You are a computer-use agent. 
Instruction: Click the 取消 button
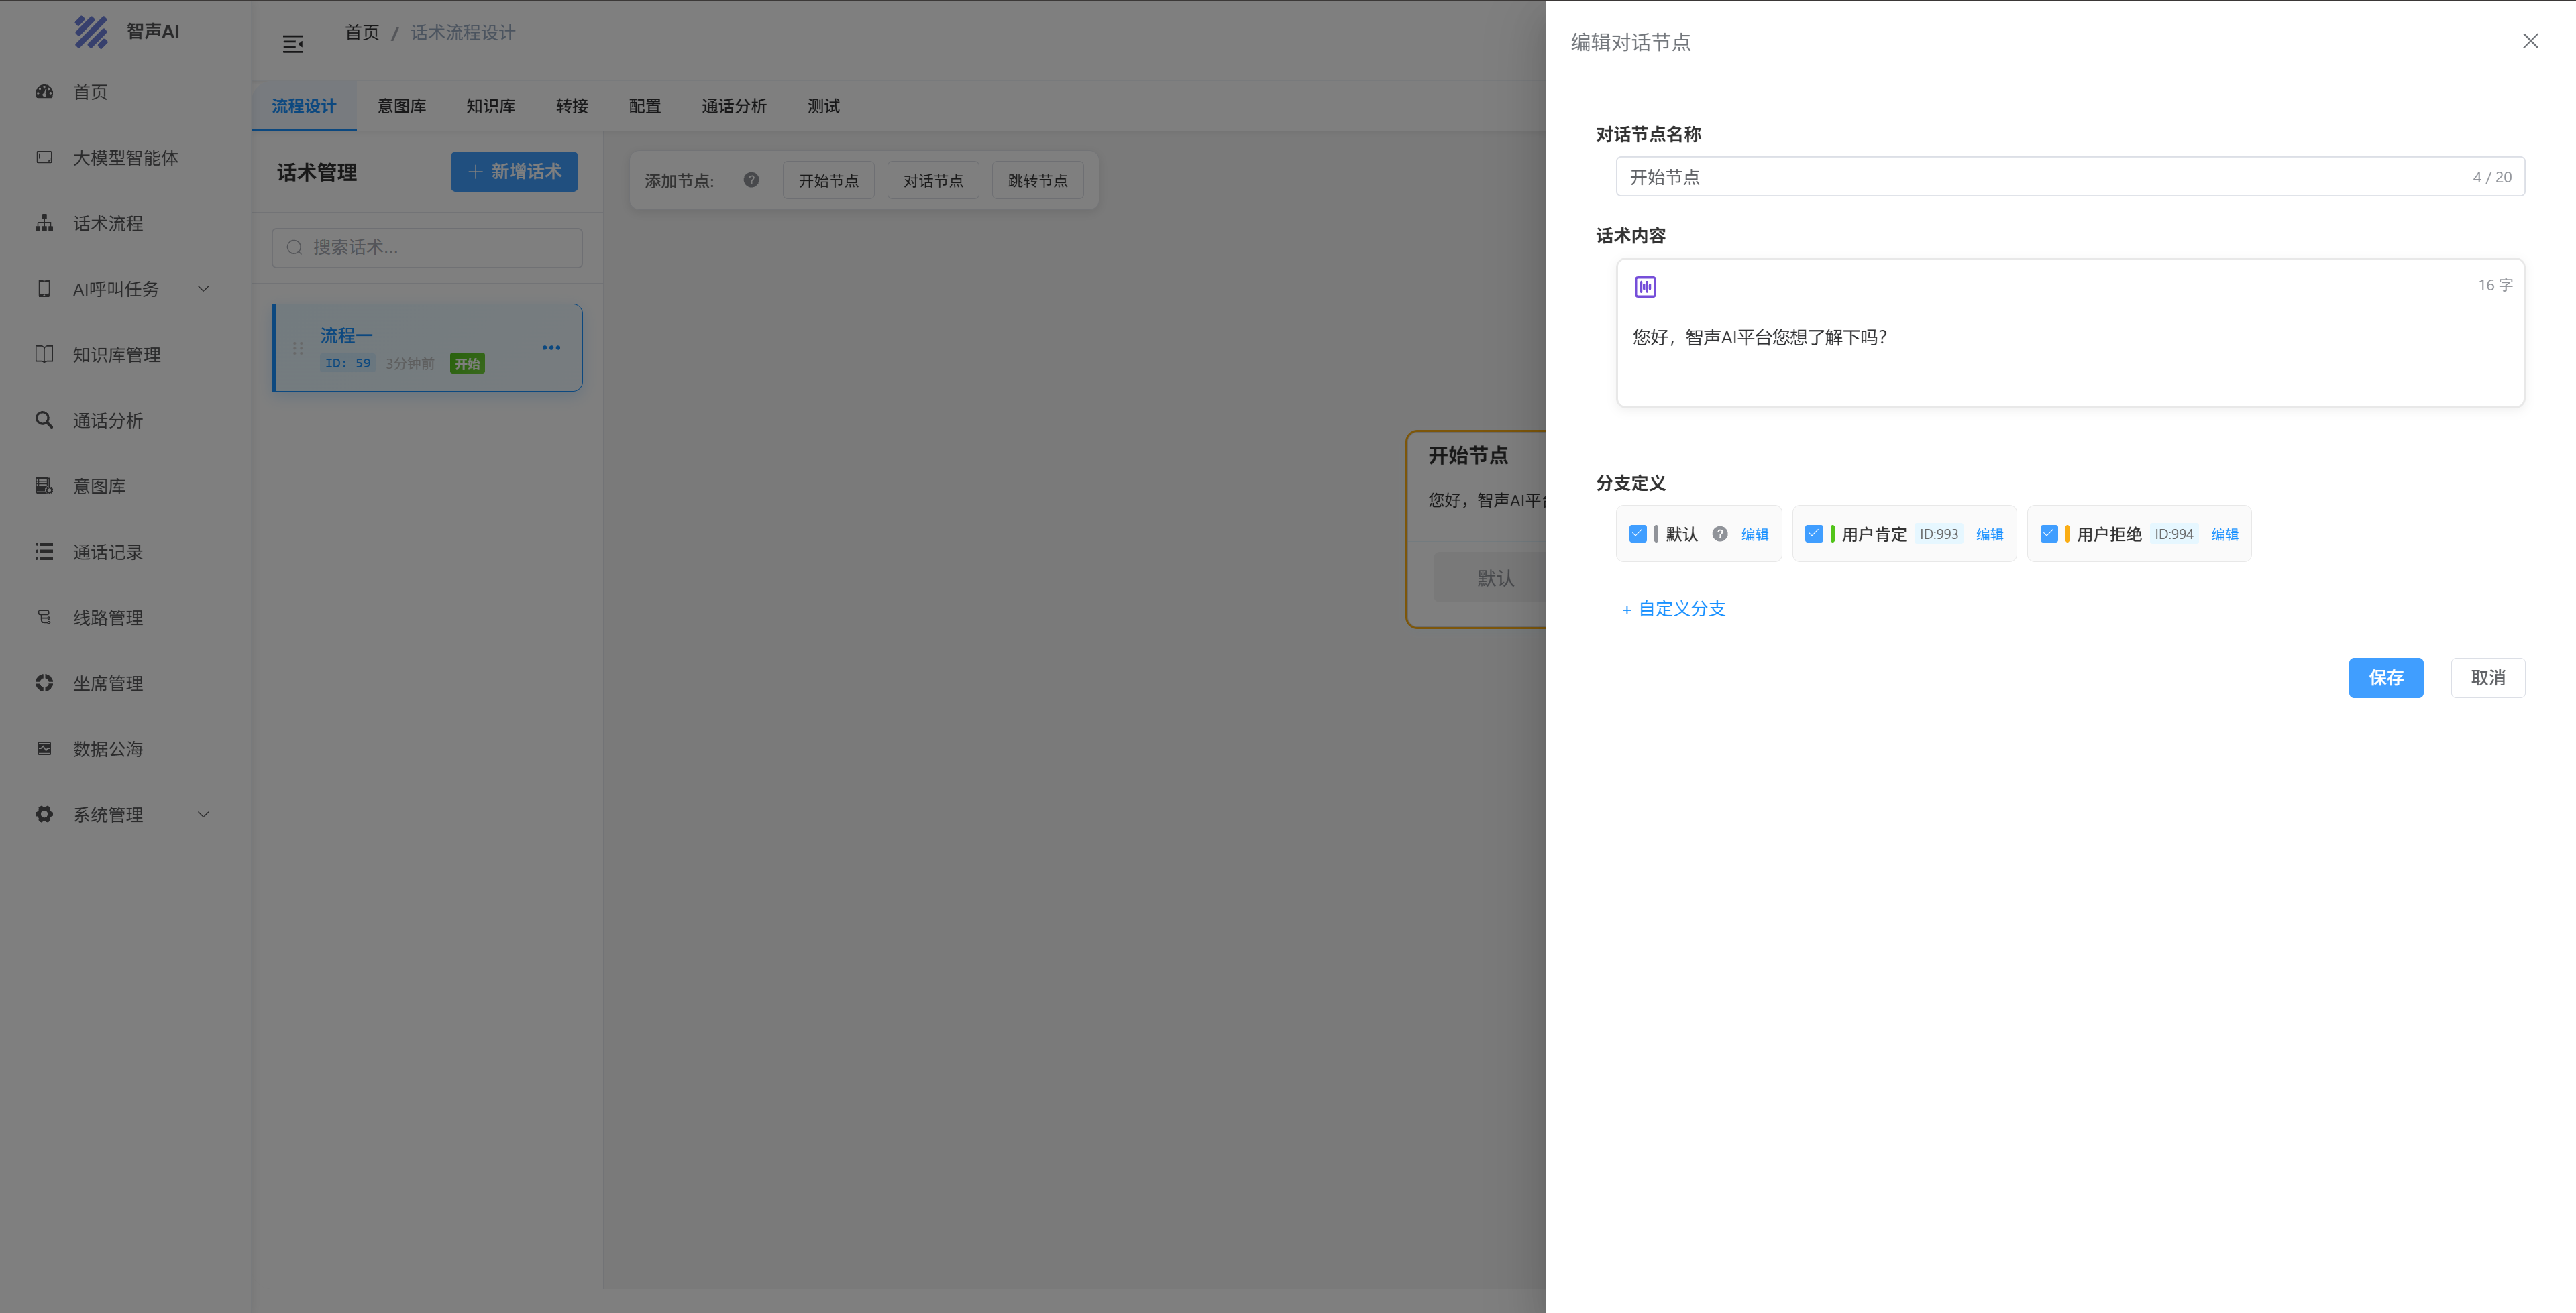click(2487, 678)
